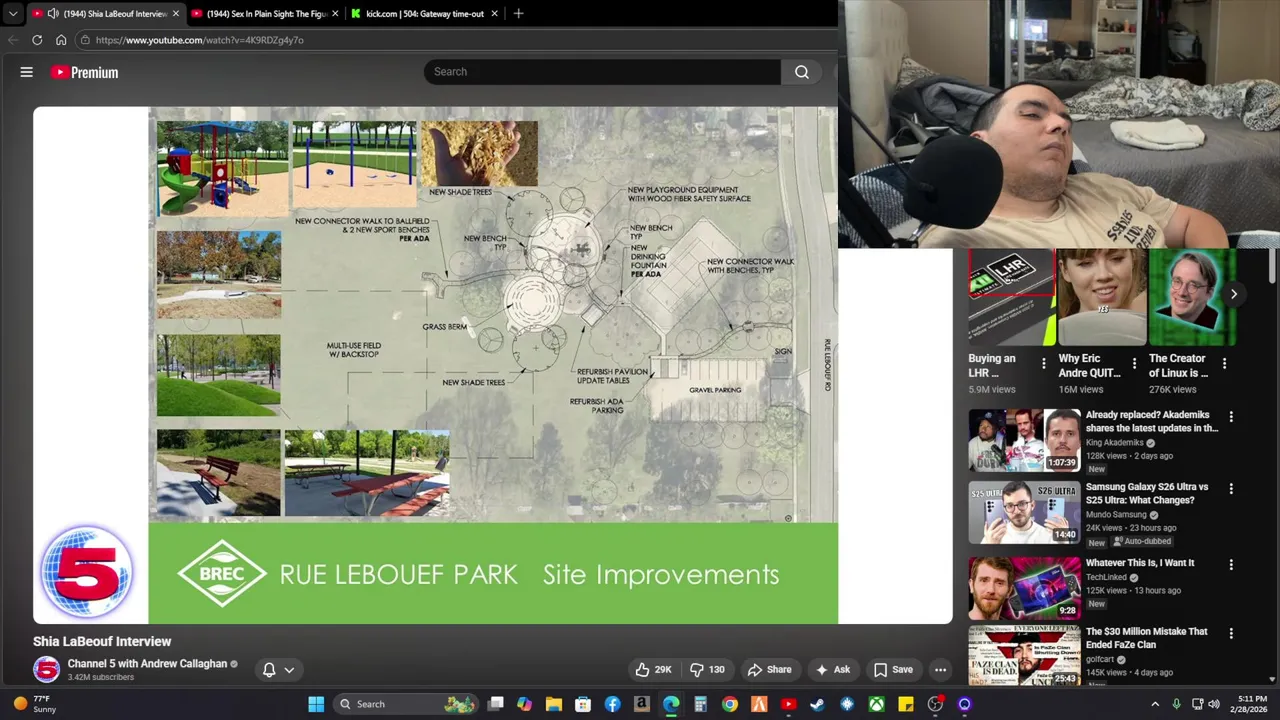Open Facebook from the taskbar
This screenshot has height=720, width=1280.
click(612, 704)
